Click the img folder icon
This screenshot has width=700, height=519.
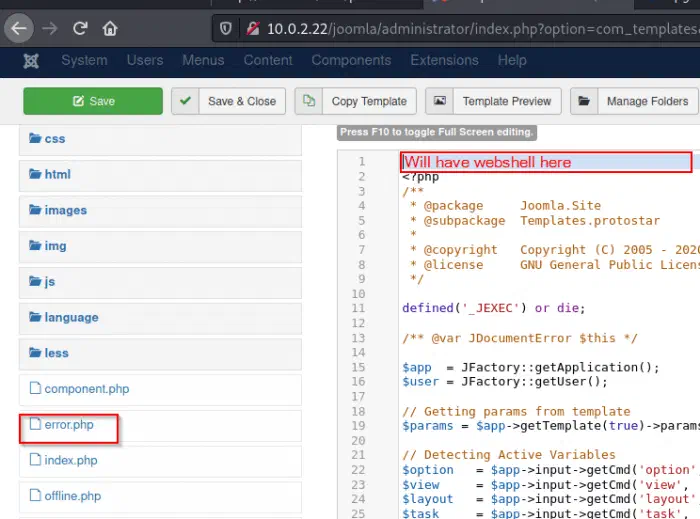pos(35,245)
